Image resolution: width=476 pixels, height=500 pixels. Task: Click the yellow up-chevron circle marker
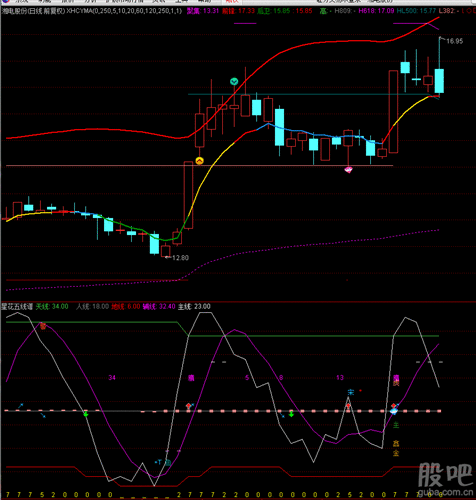pos(199,161)
